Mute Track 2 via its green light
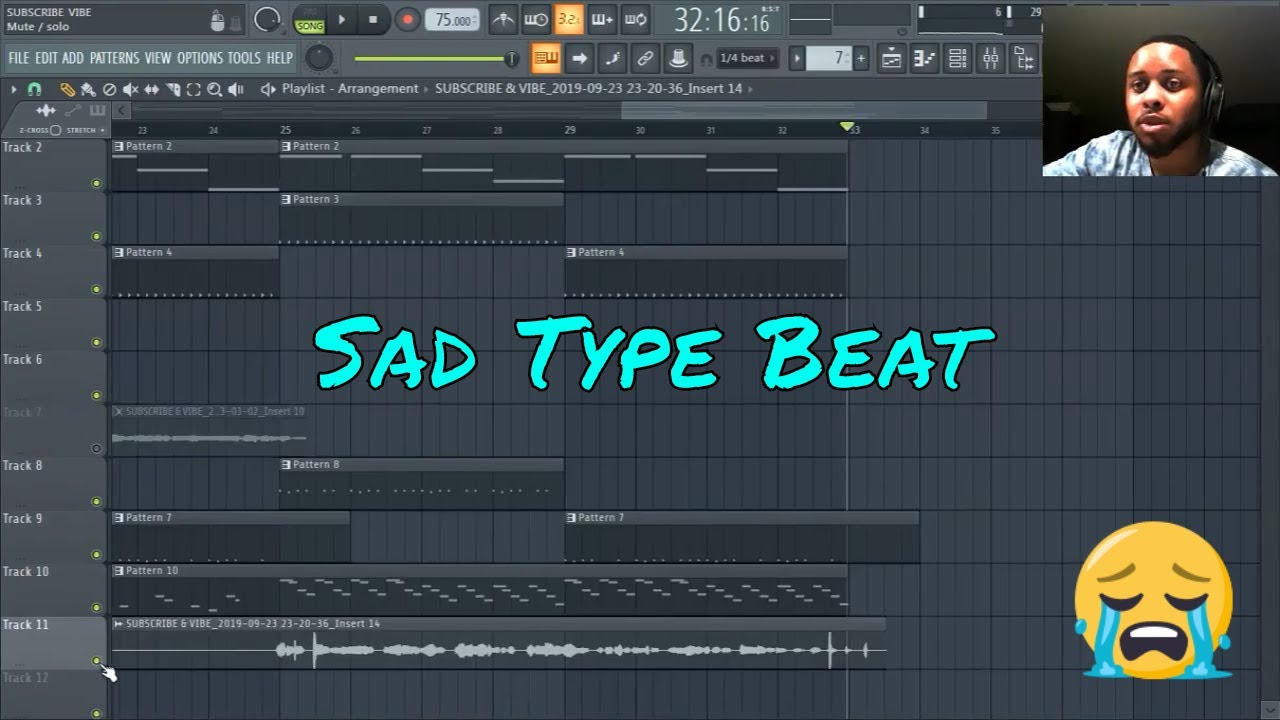1280x720 pixels. [96, 183]
